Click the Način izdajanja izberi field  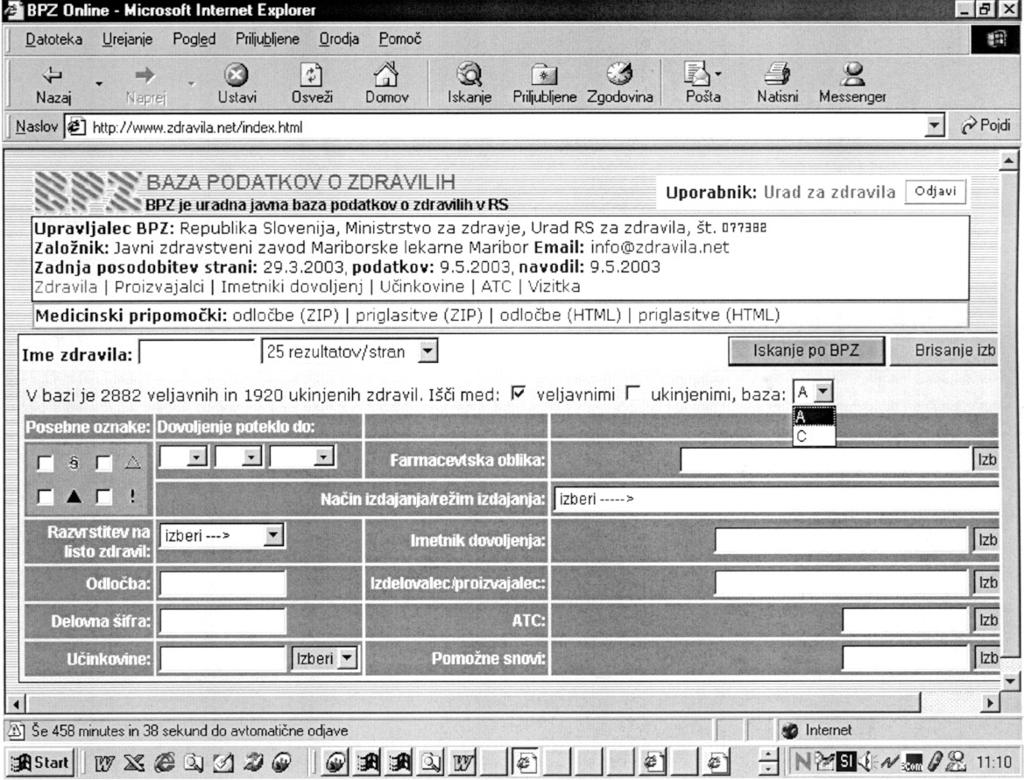point(776,500)
